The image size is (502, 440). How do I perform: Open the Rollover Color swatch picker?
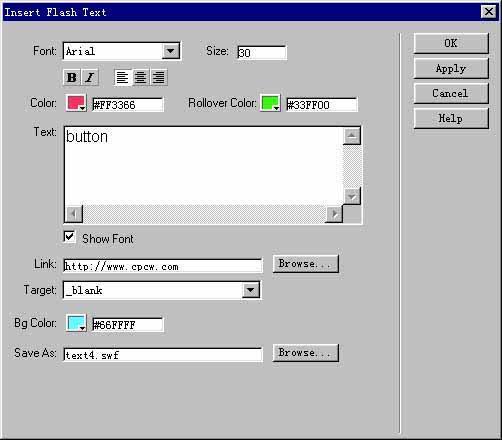click(x=270, y=103)
